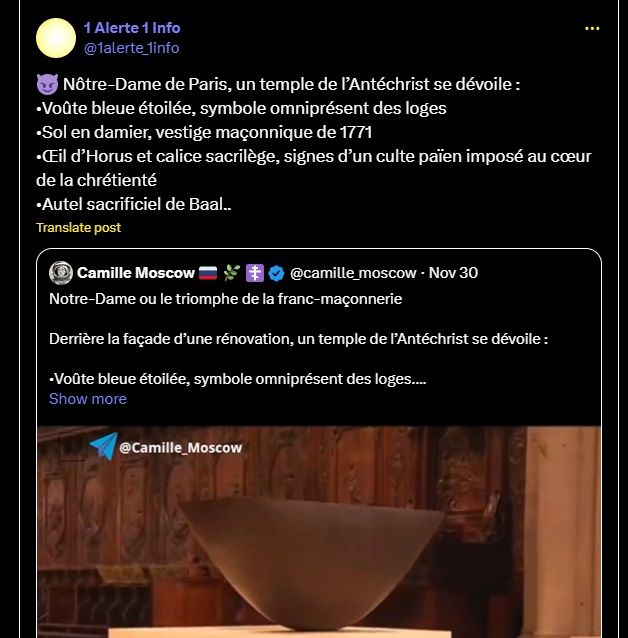The width and height of the screenshot is (628, 638).
Task: Click the purple orthodox cross emoji
Action: click(255, 273)
